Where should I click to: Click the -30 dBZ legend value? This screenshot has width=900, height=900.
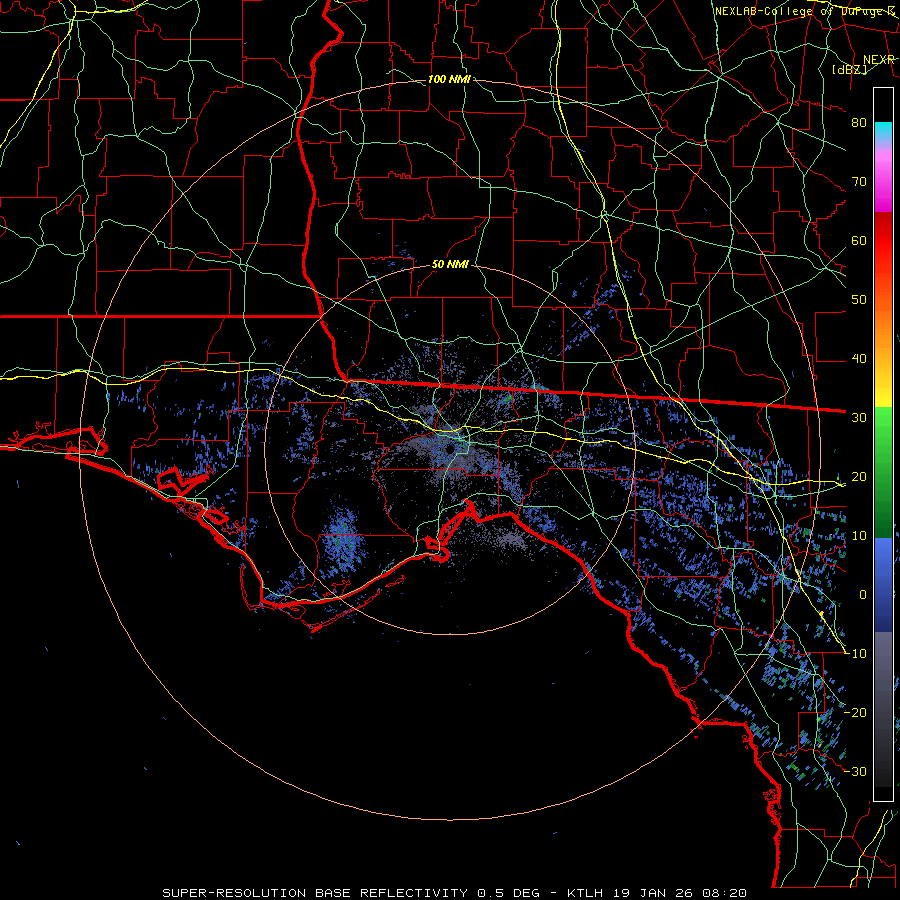[856, 772]
